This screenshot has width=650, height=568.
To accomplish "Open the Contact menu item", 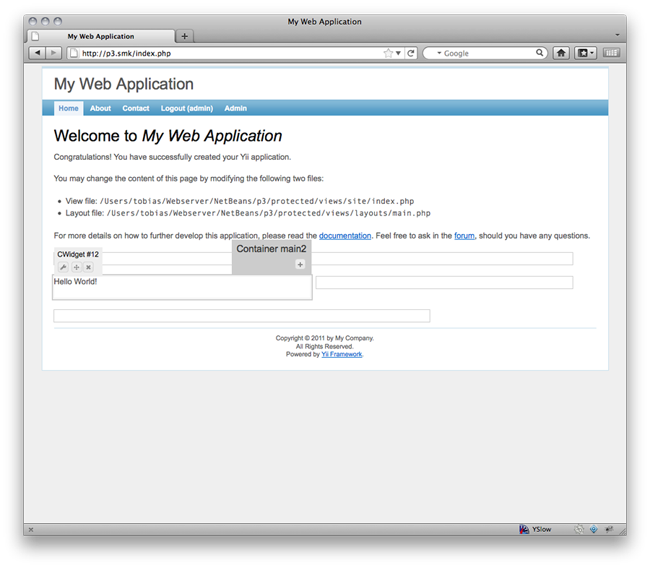I will [x=136, y=108].
